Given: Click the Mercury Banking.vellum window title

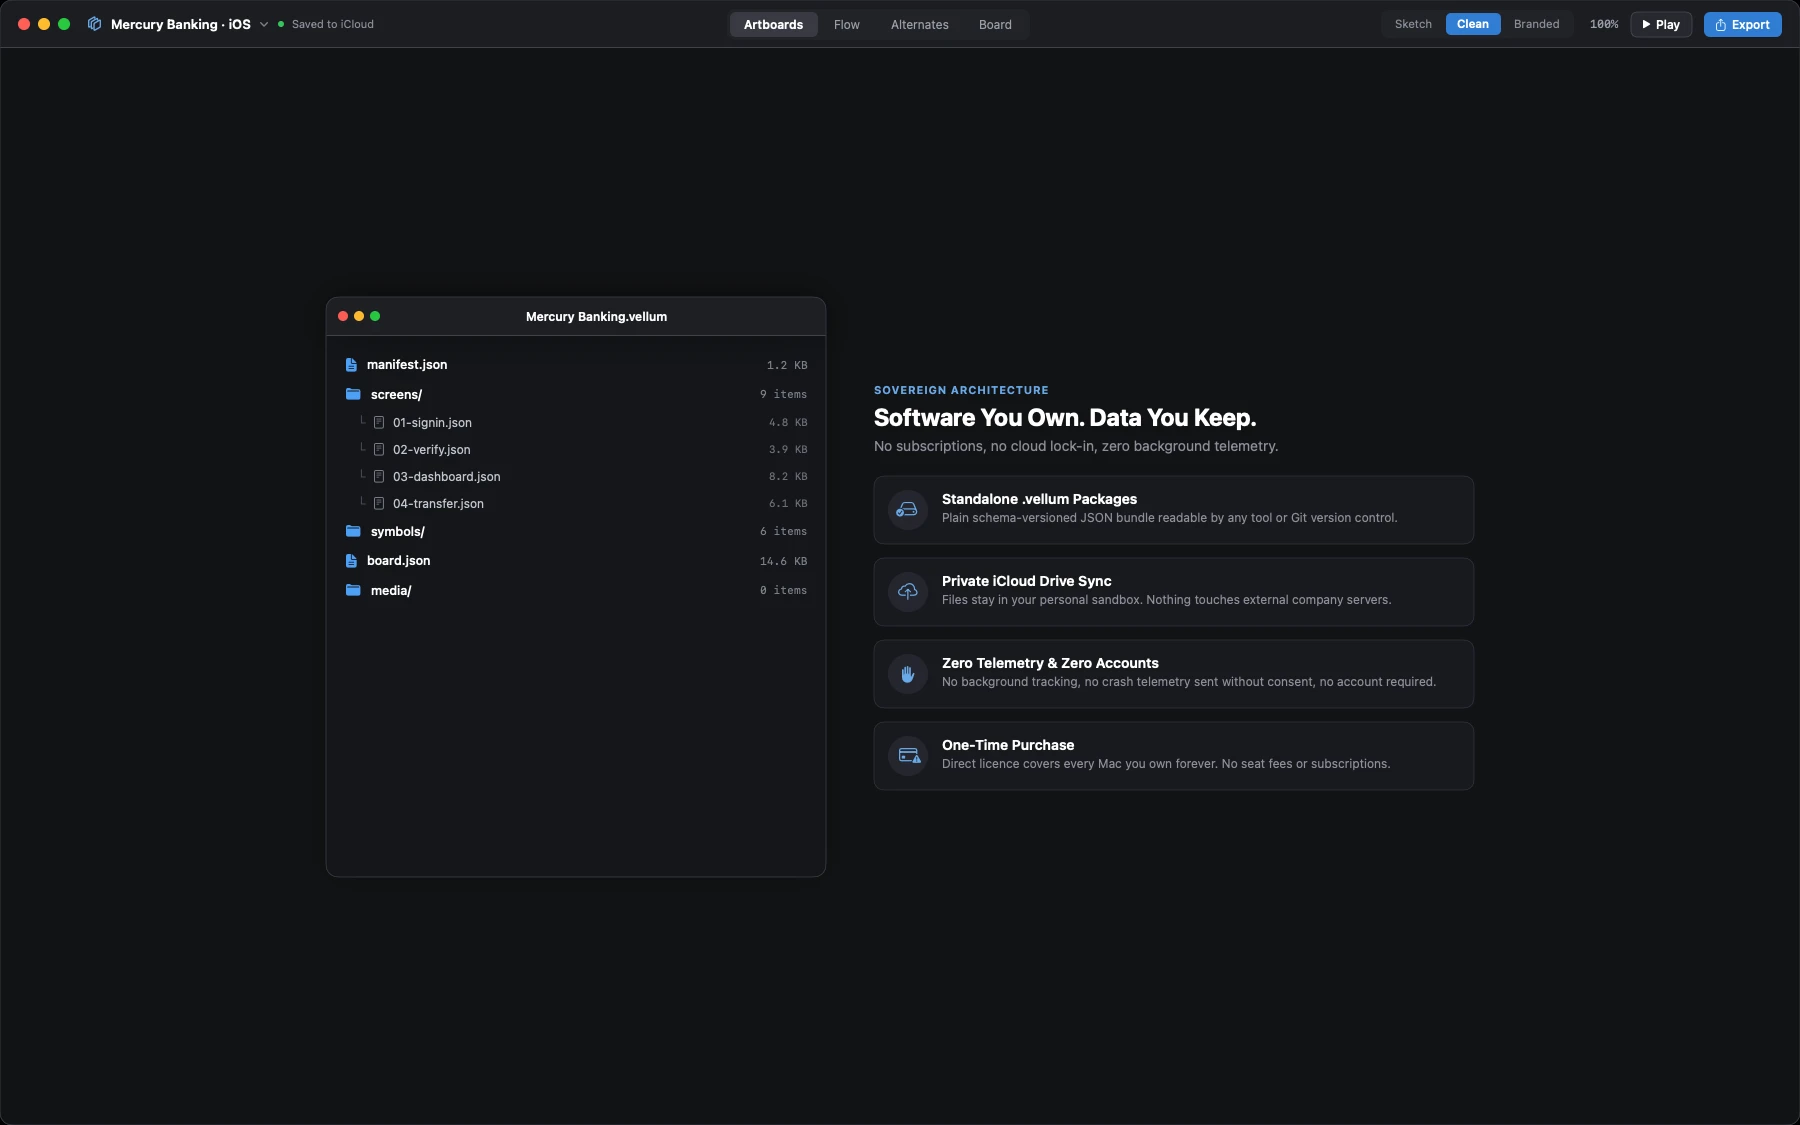Looking at the screenshot, I should (596, 317).
